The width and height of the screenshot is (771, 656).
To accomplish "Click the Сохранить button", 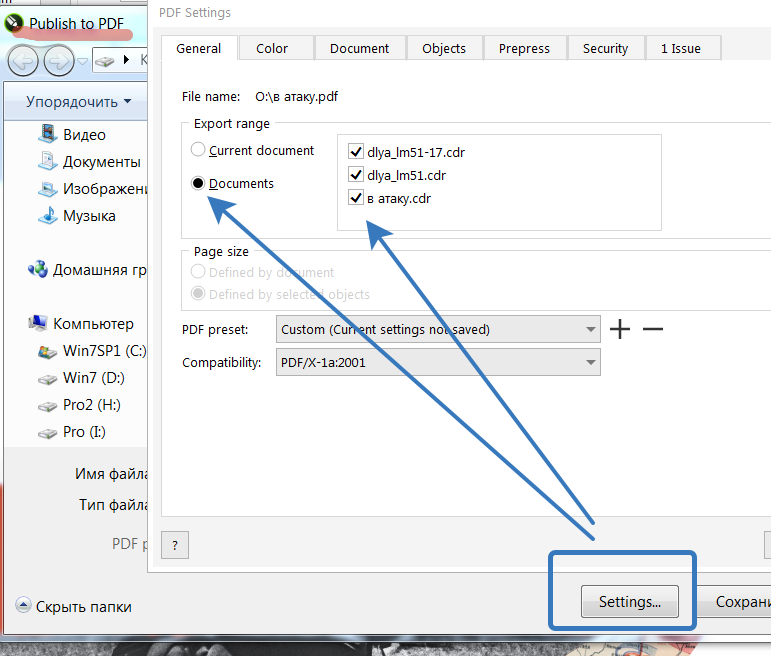I will click(735, 601).
